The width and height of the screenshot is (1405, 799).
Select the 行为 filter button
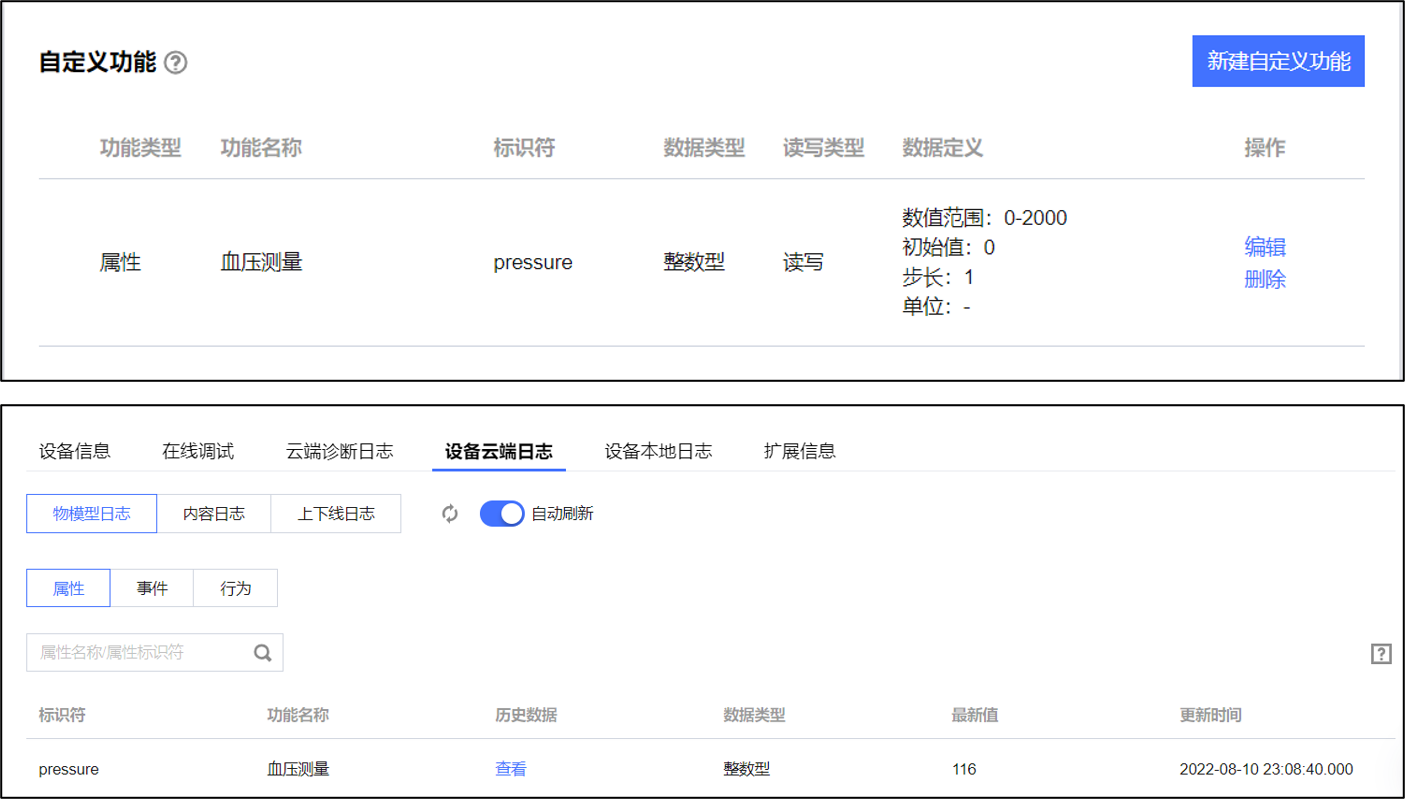(236, 588)
